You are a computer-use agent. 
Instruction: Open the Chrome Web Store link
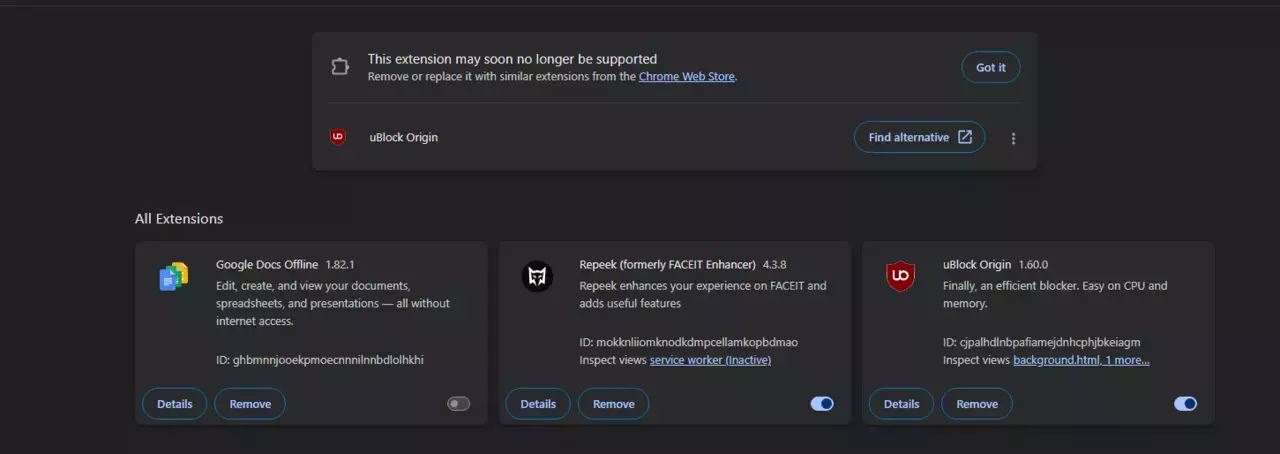pos(687,76)
